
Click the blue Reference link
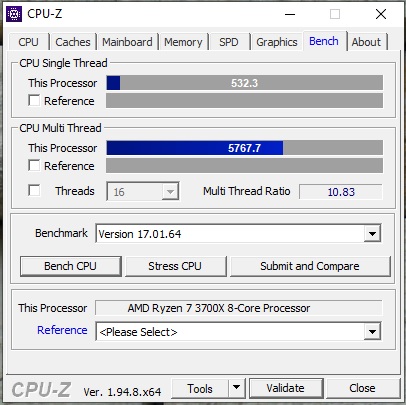pos(62,330)
